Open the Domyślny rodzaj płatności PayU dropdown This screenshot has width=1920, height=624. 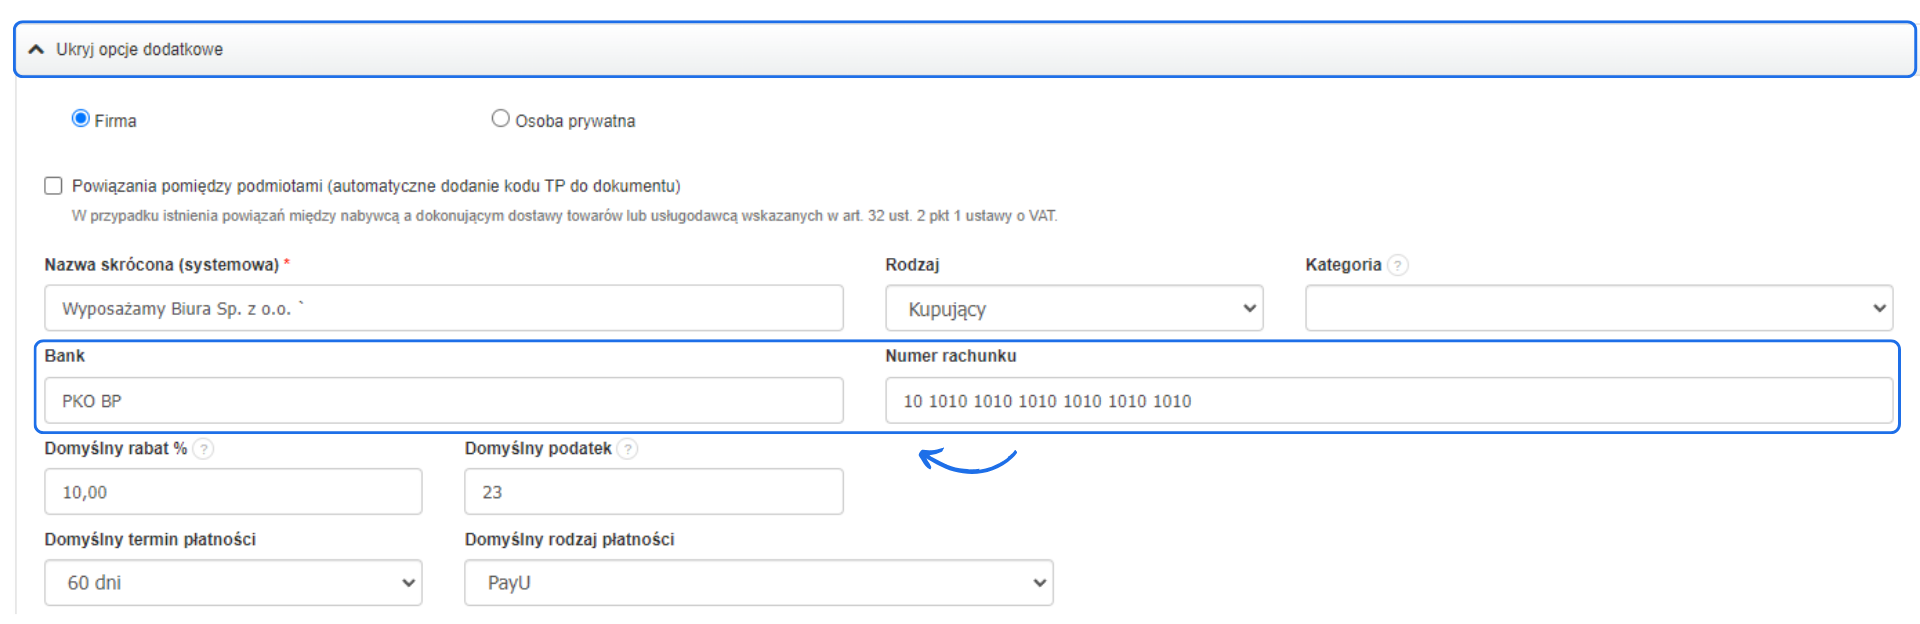(758, 583)
